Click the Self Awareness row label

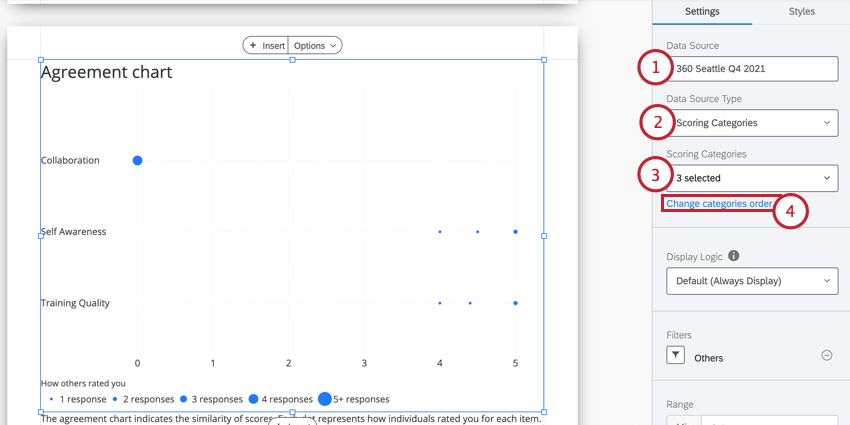pyautogui.click(x=73, y=231)
